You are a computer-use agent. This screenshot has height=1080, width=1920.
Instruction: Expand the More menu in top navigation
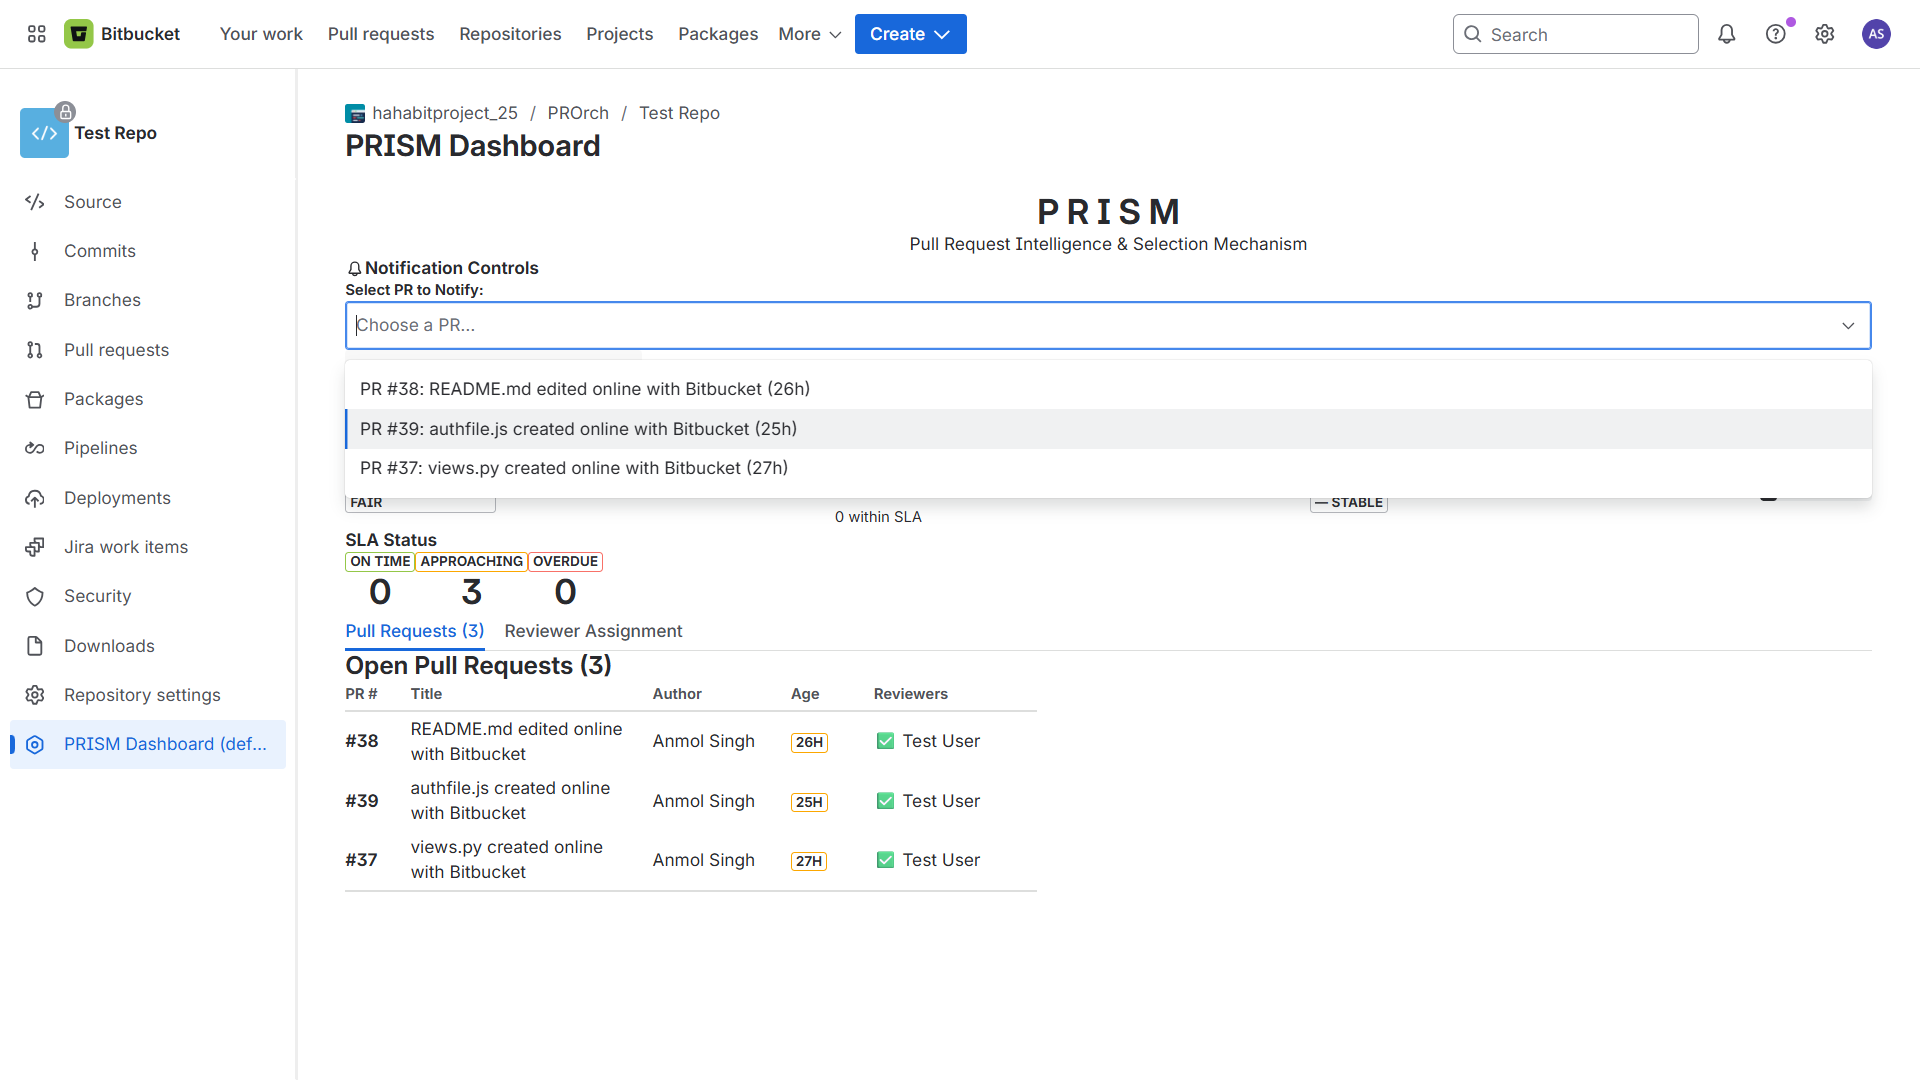coord(809,34)
